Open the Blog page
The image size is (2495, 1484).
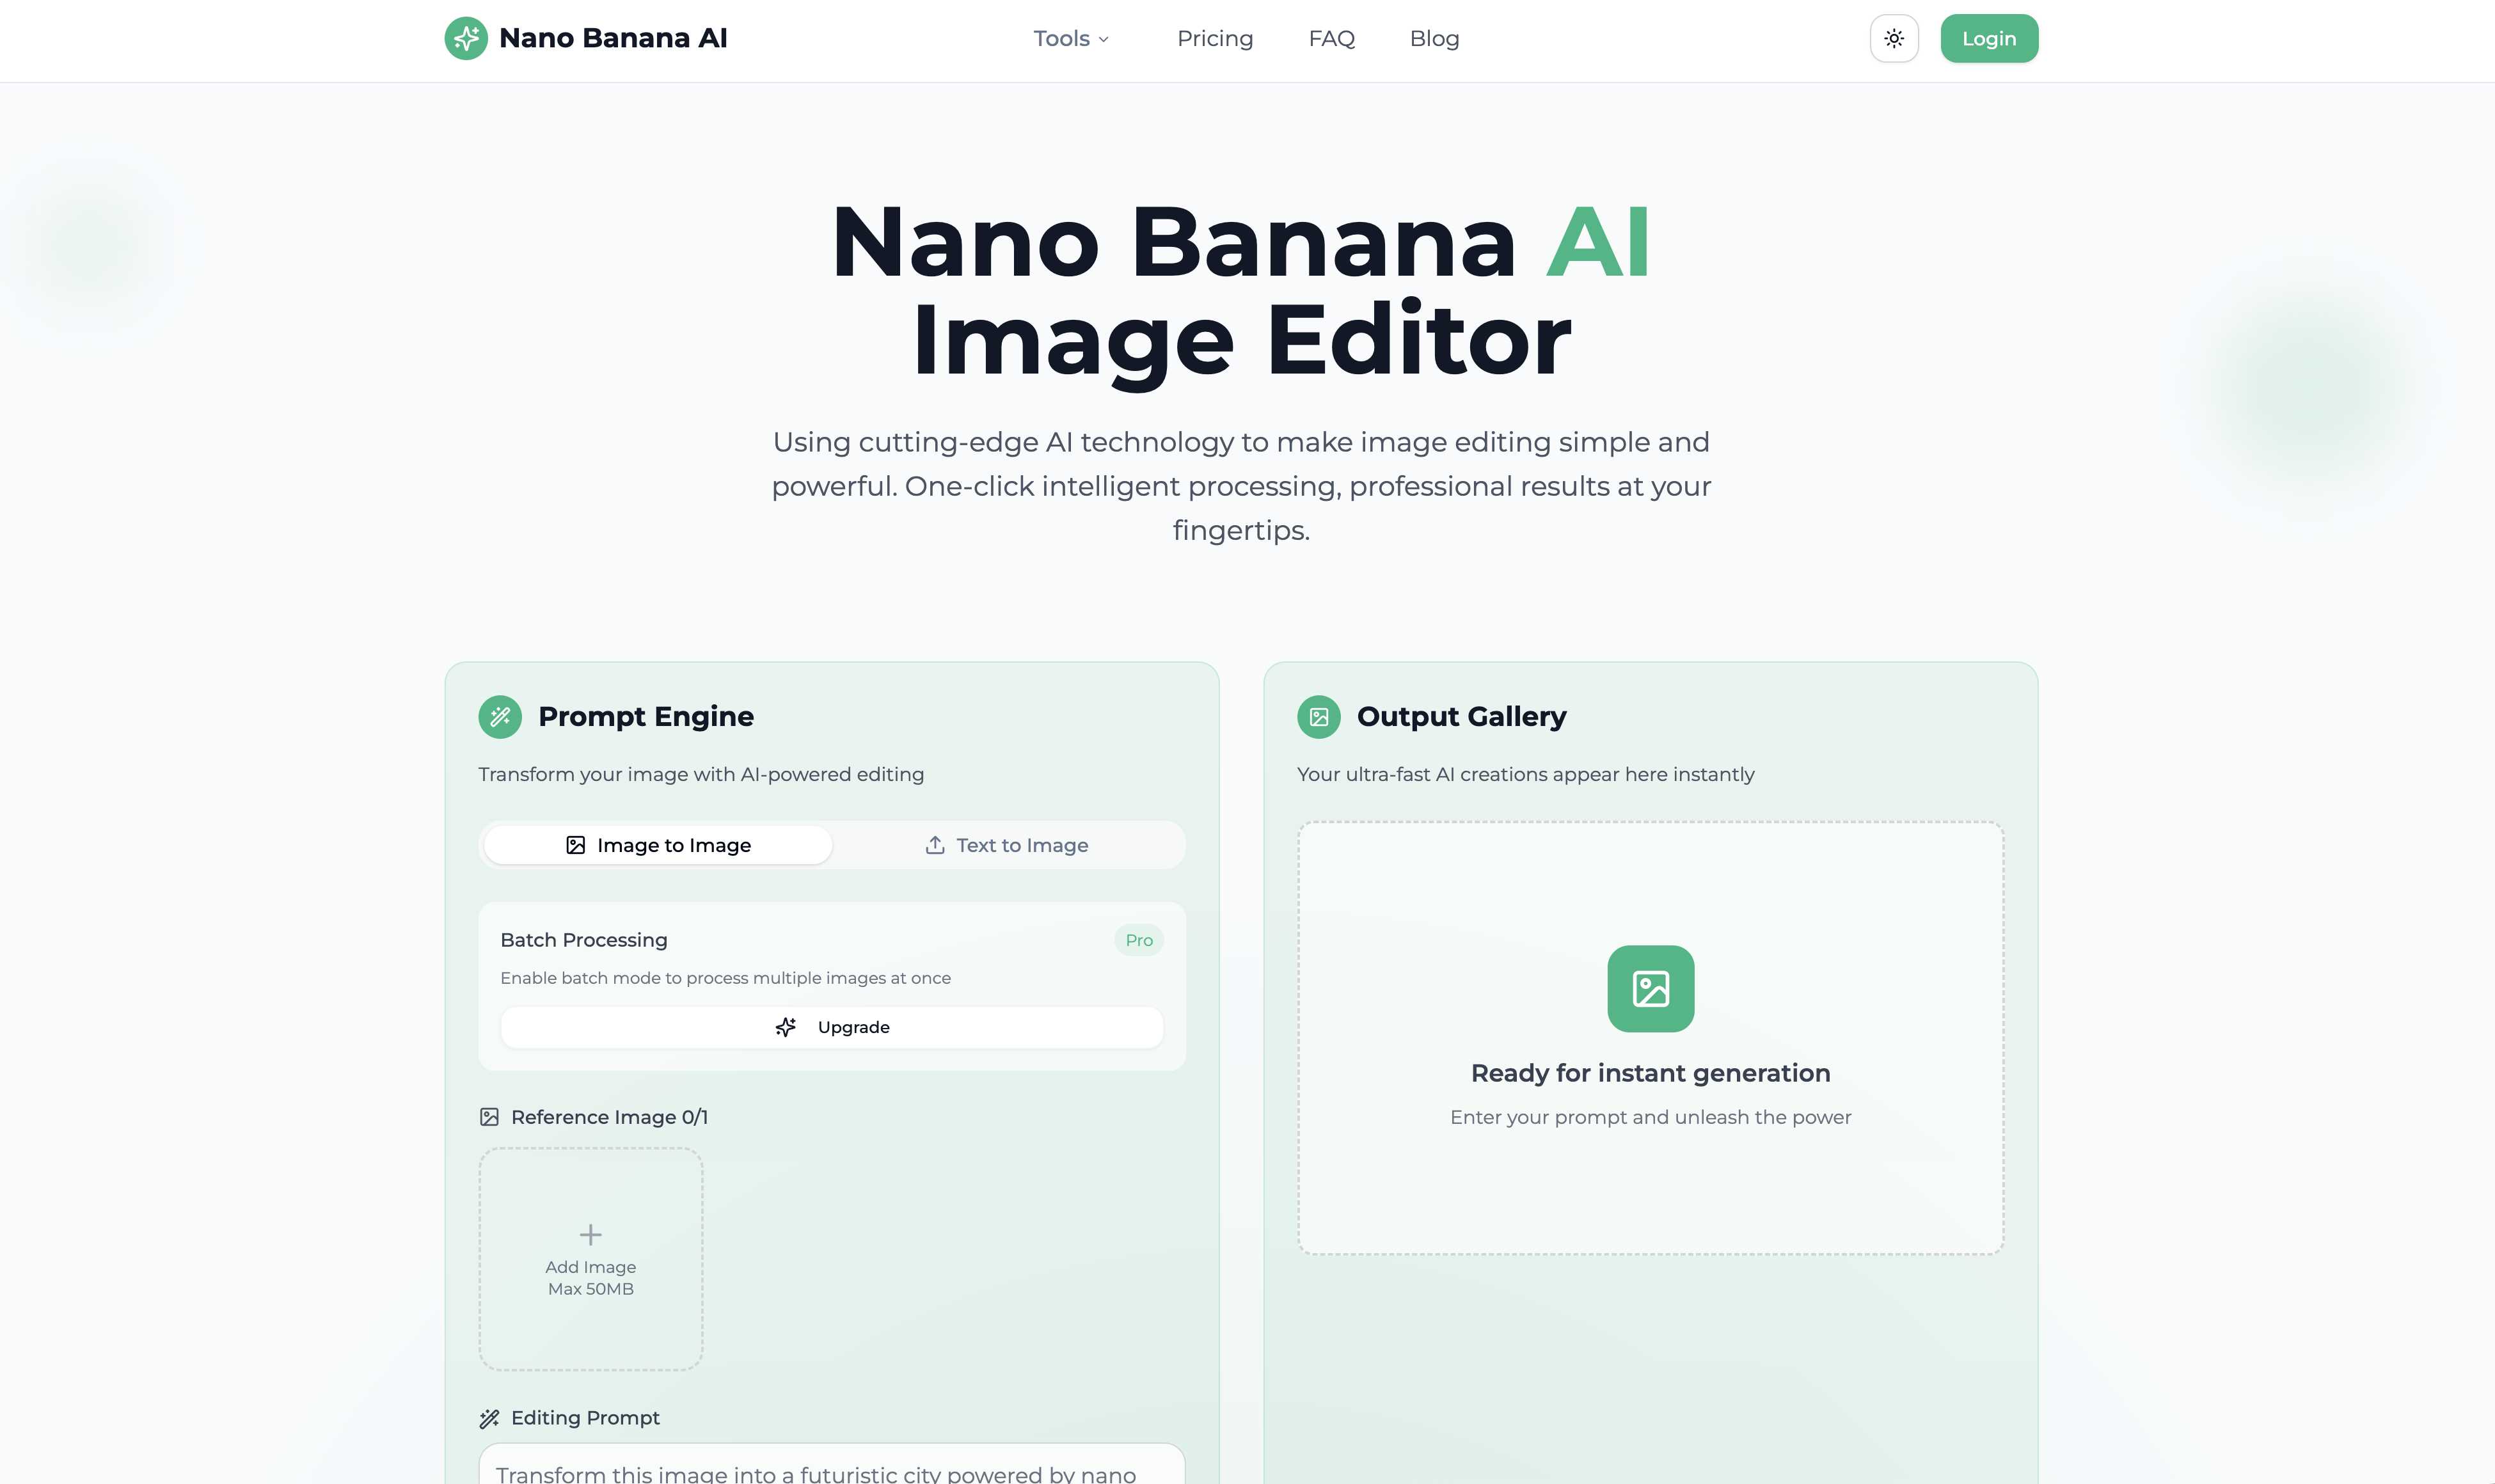click(x=1434, y=38)
